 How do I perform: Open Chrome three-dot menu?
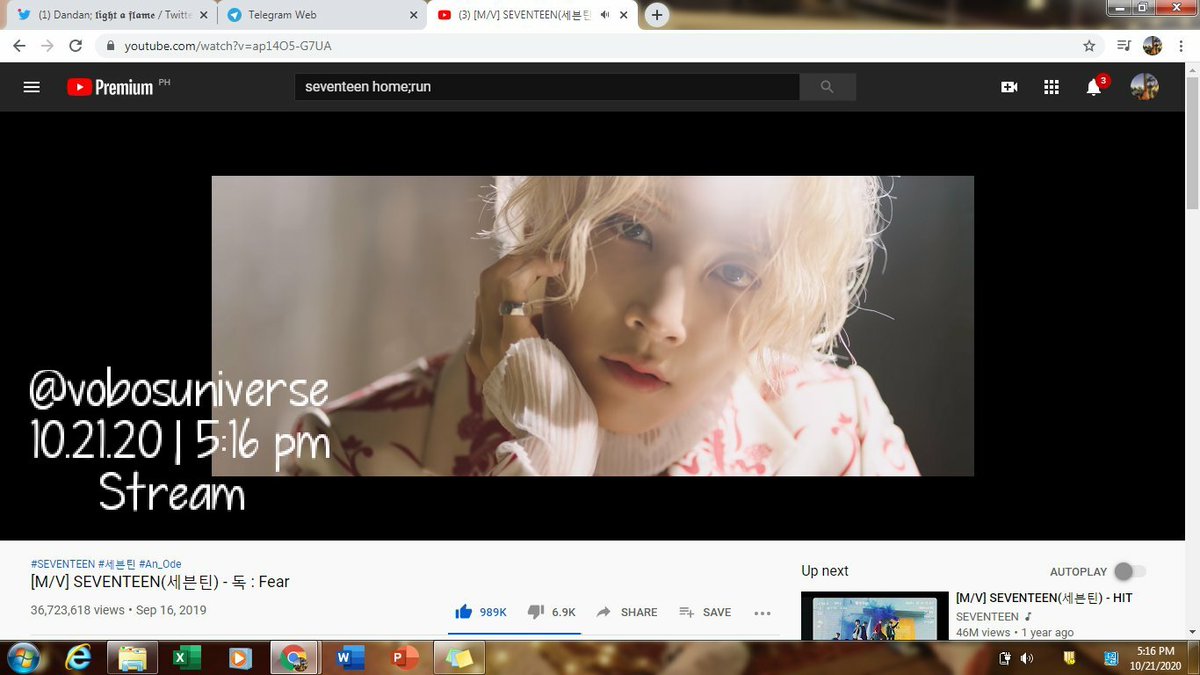(1181, 46)
